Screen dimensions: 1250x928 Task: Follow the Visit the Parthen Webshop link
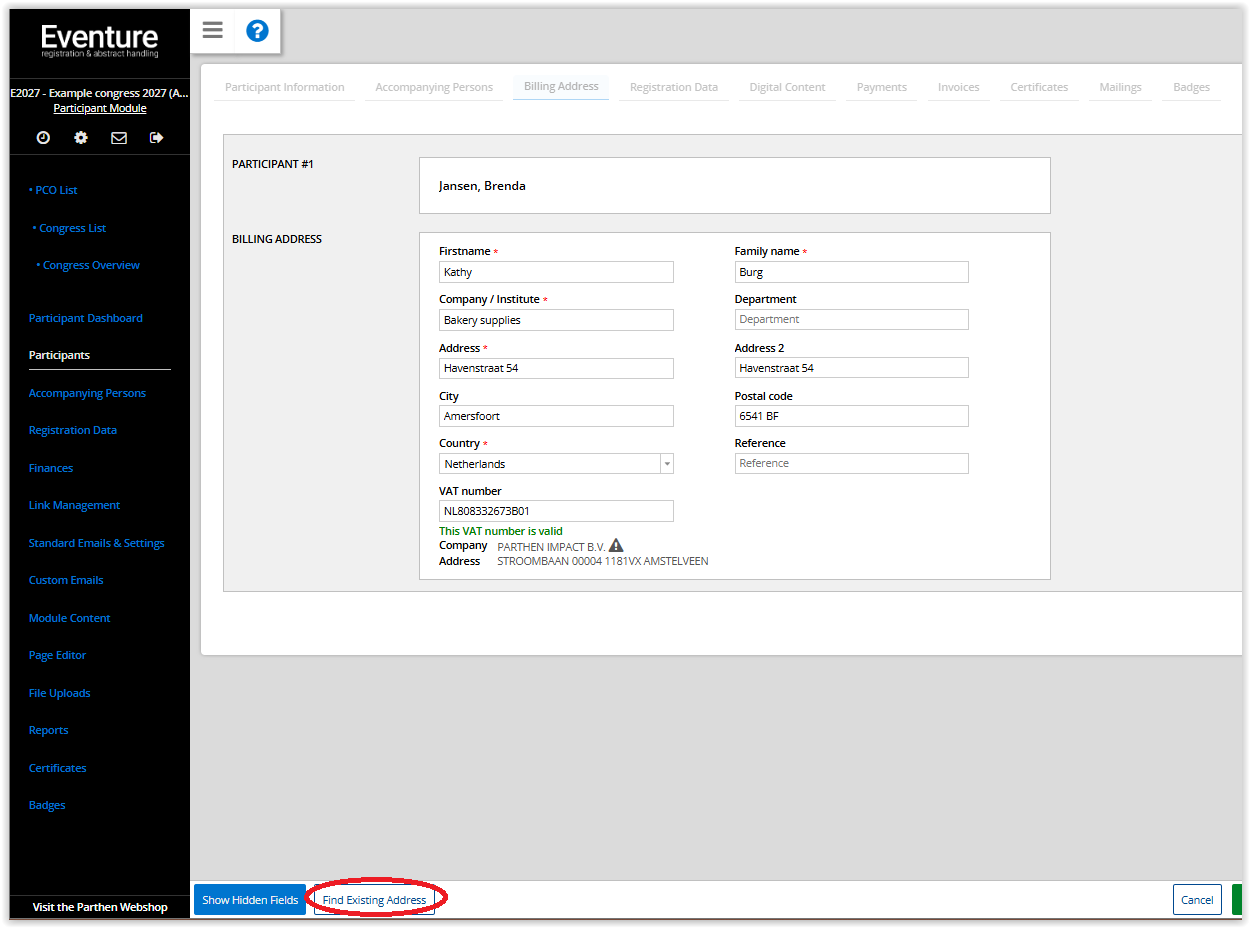click(99, 907)
